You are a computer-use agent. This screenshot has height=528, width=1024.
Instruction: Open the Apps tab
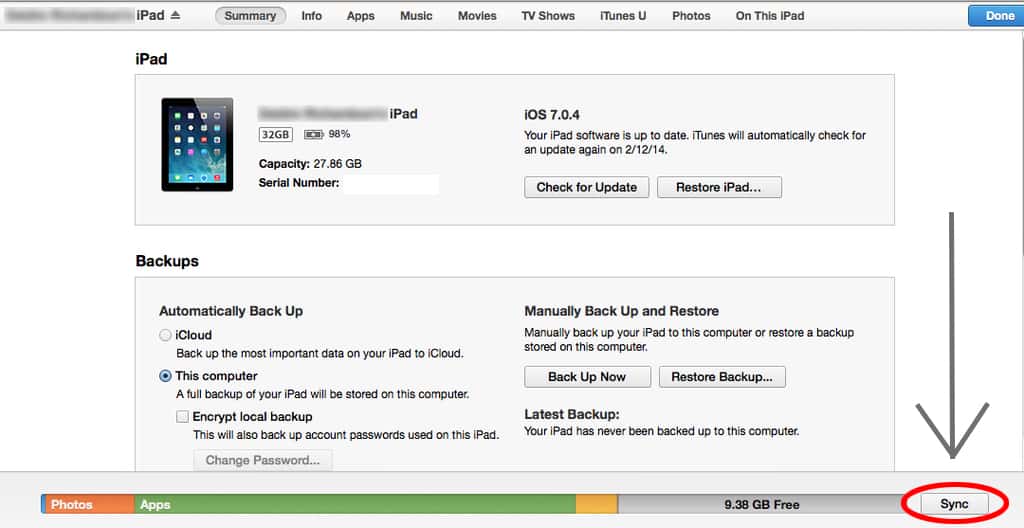(360, 16)
